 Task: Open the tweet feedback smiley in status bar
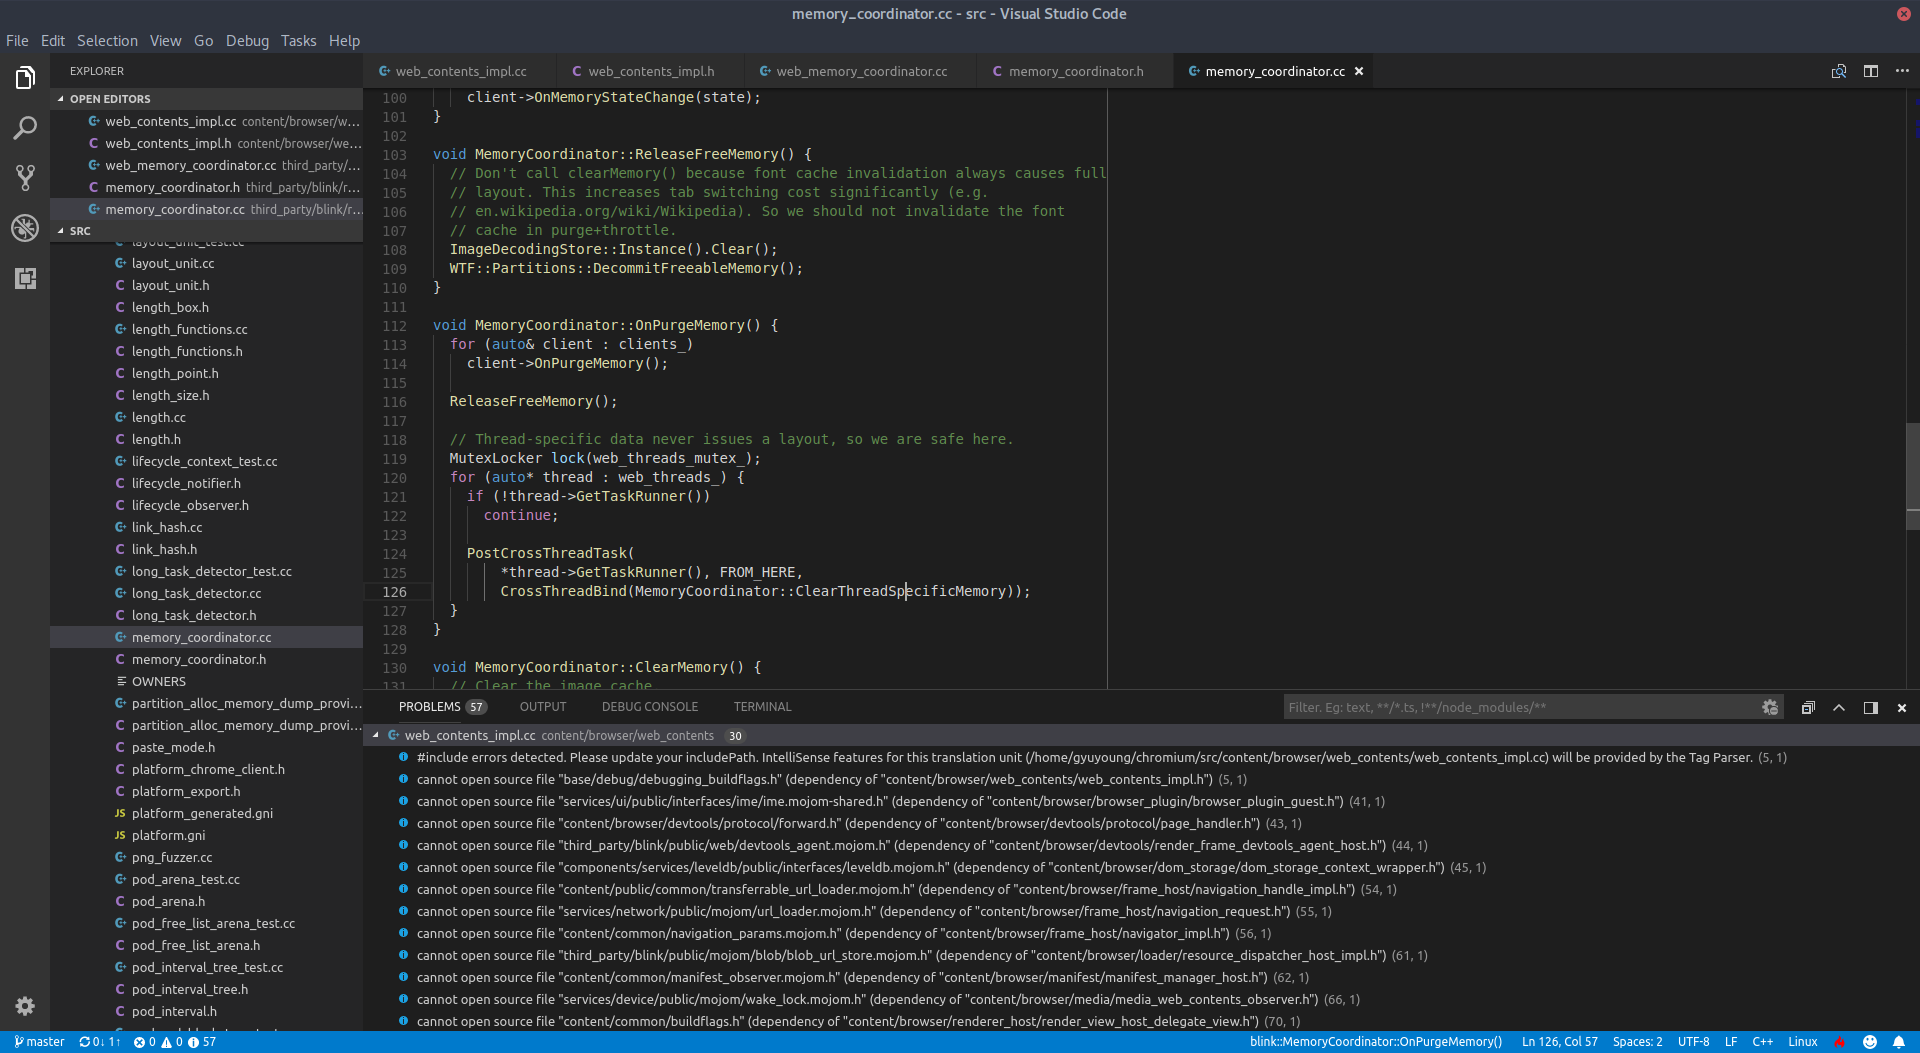tap(1869, 1041)
